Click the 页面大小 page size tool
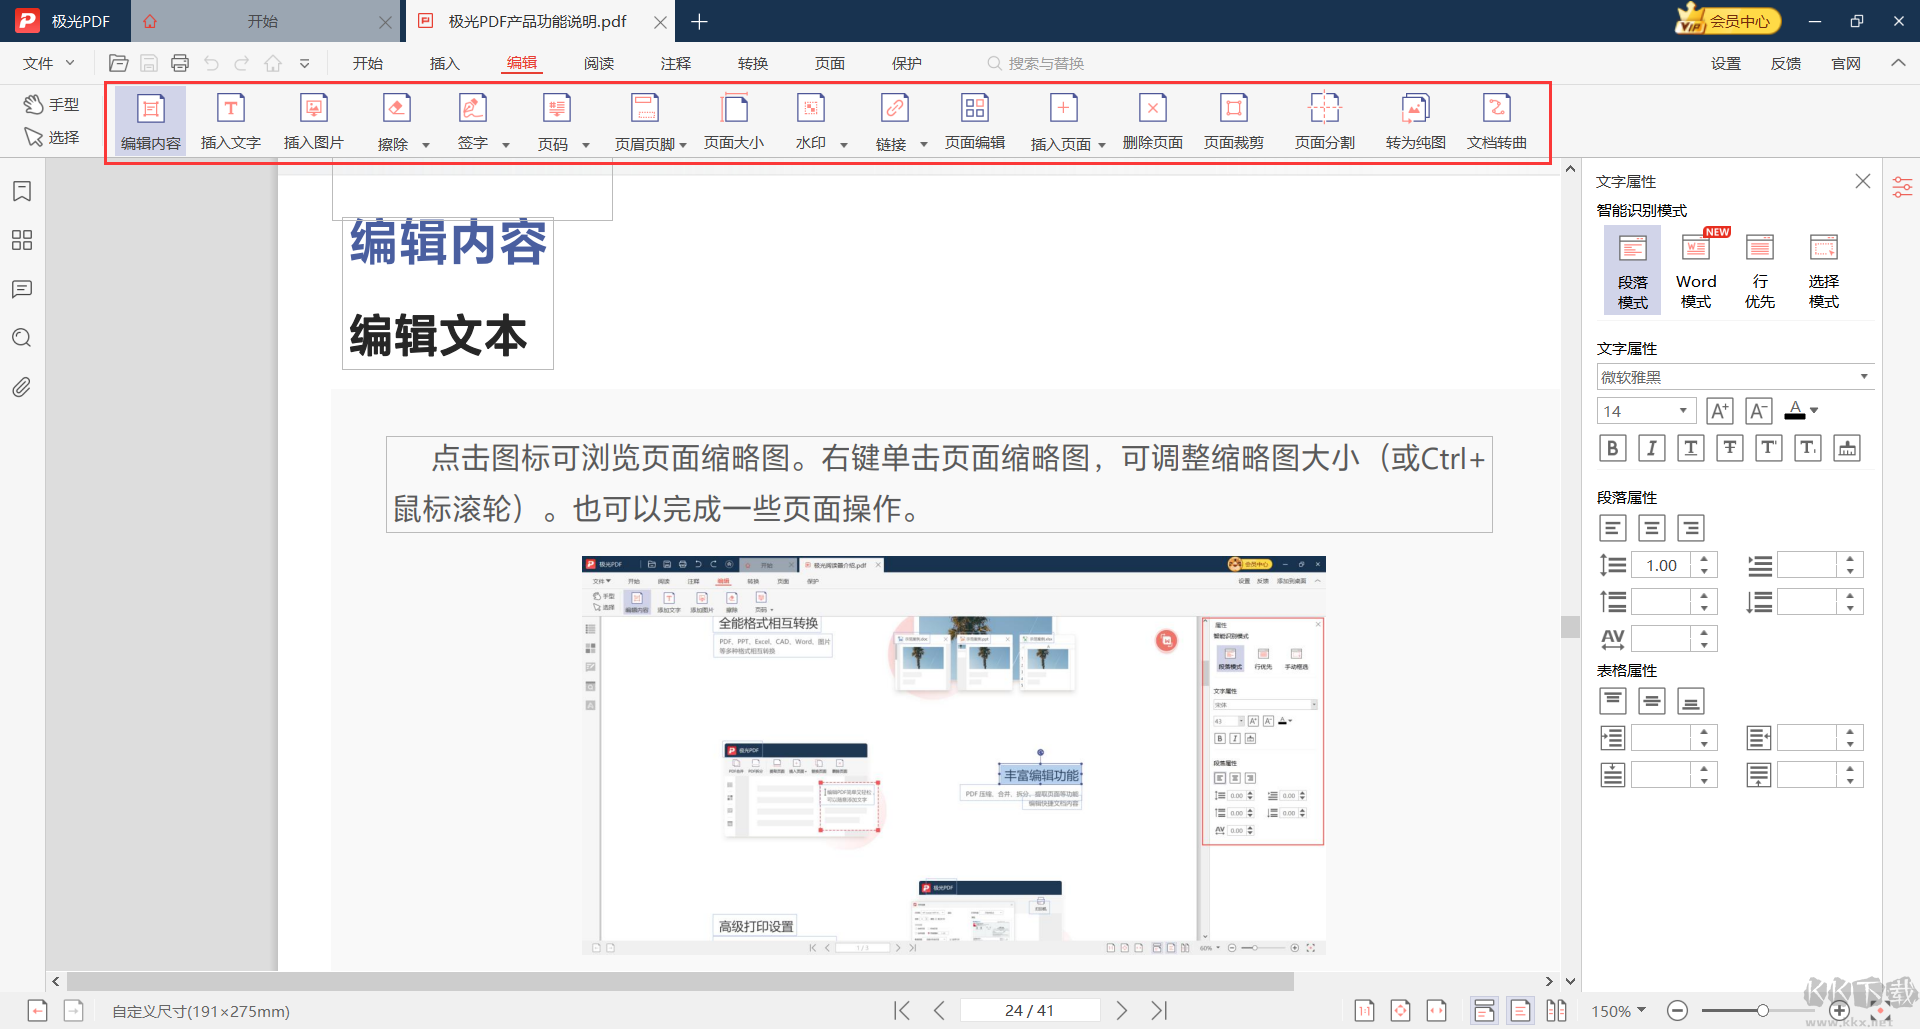Viewport: 1920px width, 1029px height. point(734,121)
